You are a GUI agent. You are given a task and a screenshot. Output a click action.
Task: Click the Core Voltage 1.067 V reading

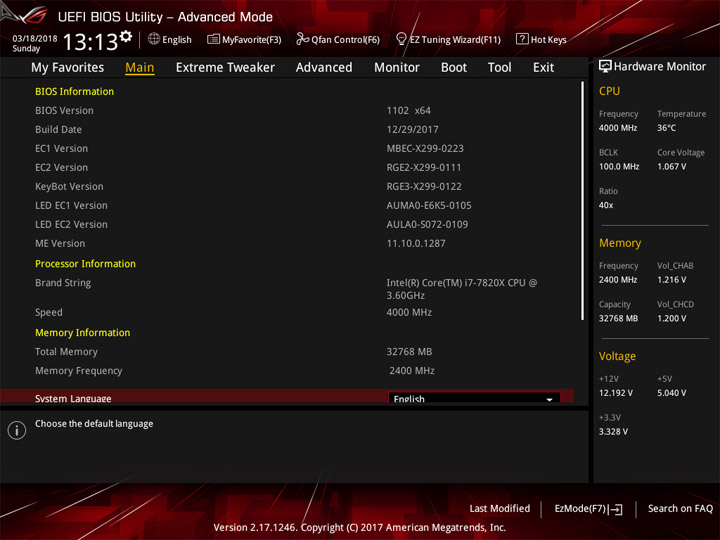pyautogui.click(x=672, y=167)
